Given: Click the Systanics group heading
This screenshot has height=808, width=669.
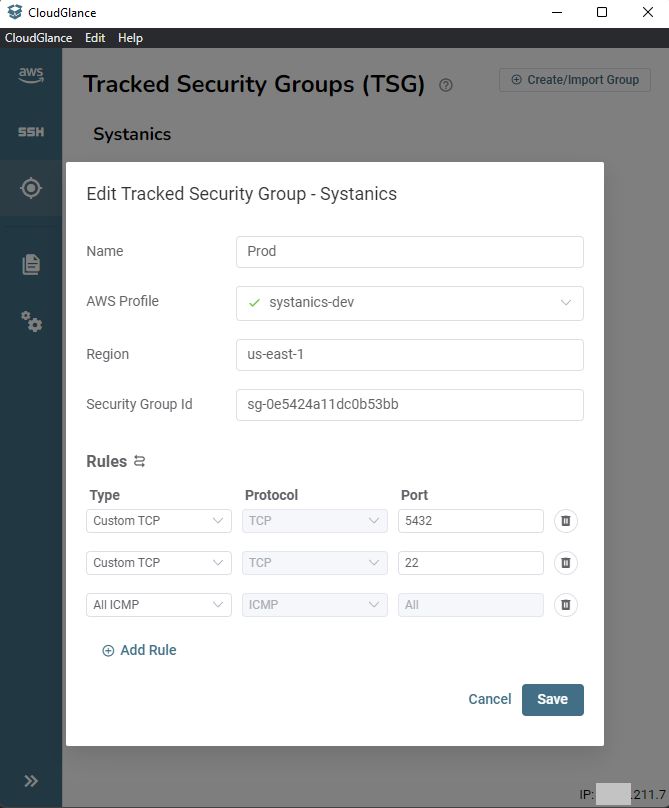Looking at the screenshot, I should pos(132,134).
